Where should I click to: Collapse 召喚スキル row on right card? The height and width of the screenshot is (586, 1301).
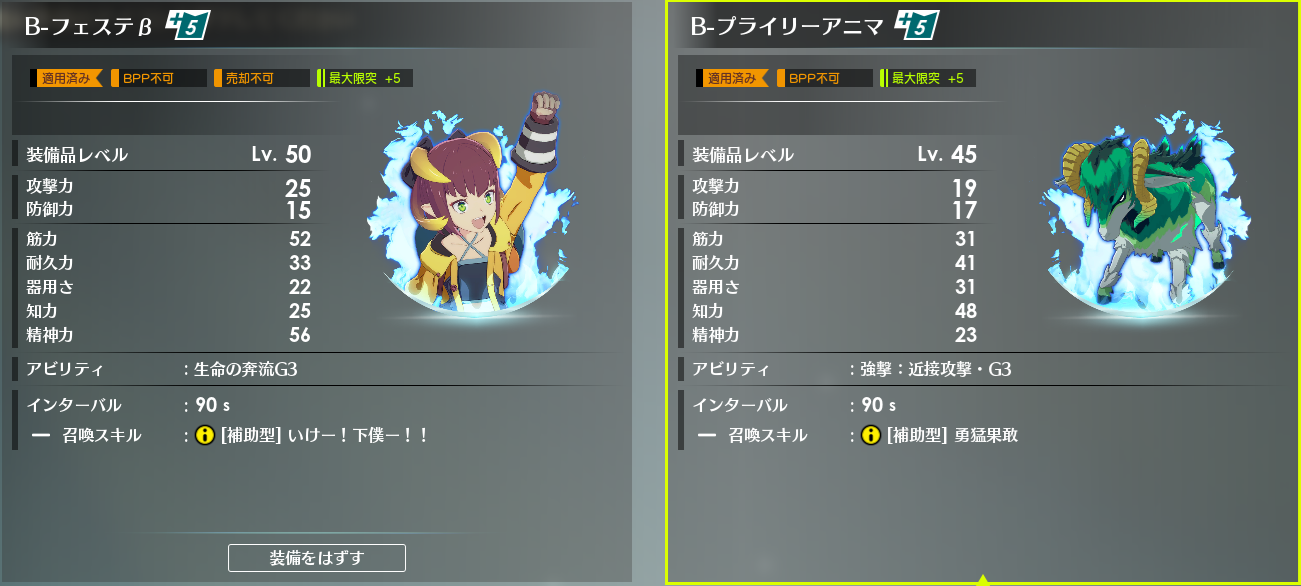706,436
